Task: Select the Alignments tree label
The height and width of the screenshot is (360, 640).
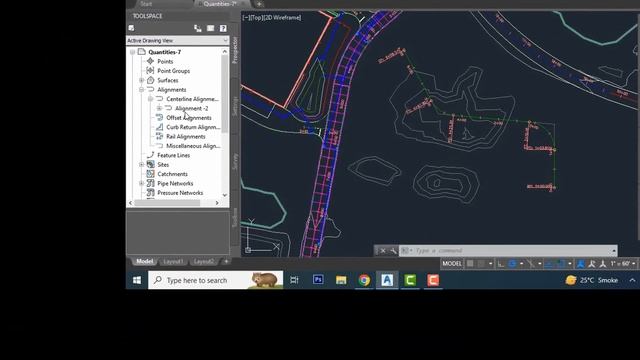Action: pos(172,90)
